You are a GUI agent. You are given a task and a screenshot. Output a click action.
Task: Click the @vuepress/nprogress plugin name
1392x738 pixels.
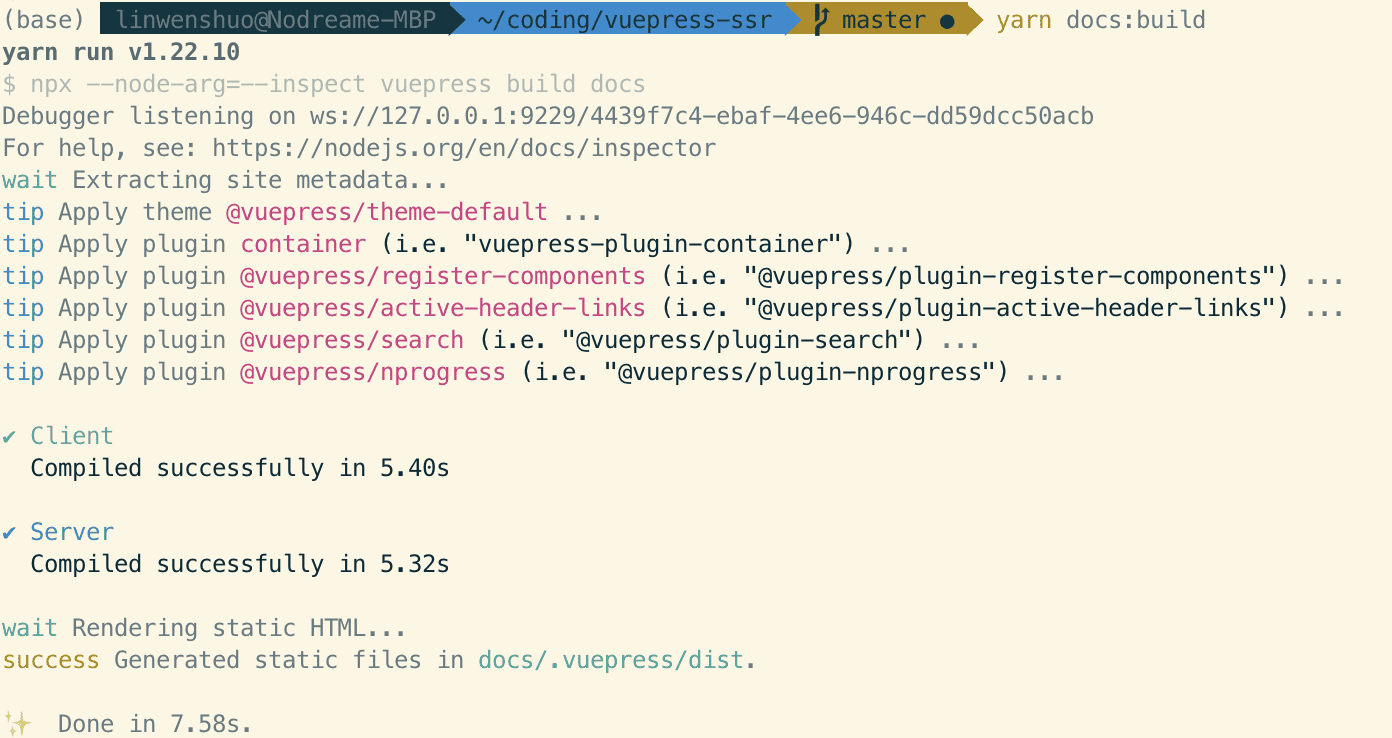pos(373,372)
